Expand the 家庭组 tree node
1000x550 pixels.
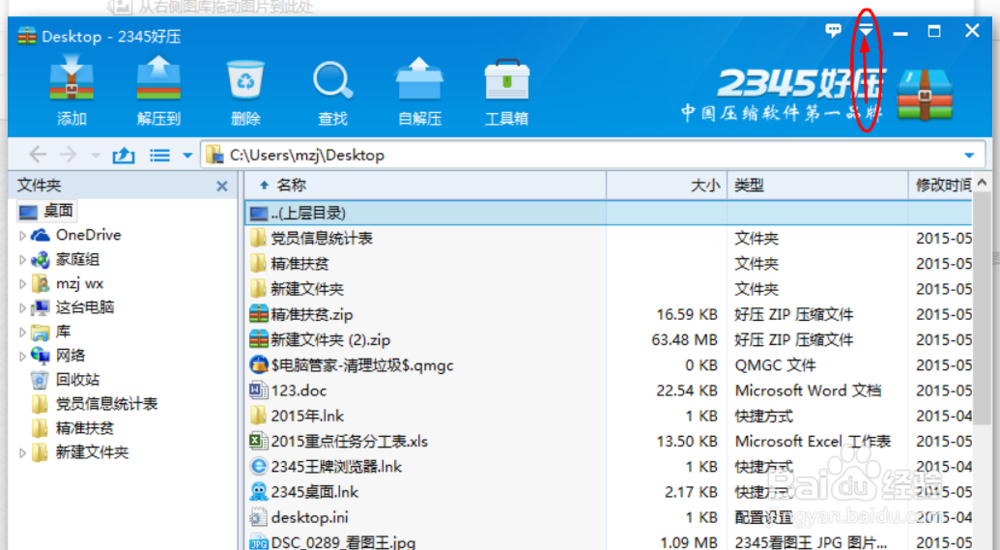[22, 260]
